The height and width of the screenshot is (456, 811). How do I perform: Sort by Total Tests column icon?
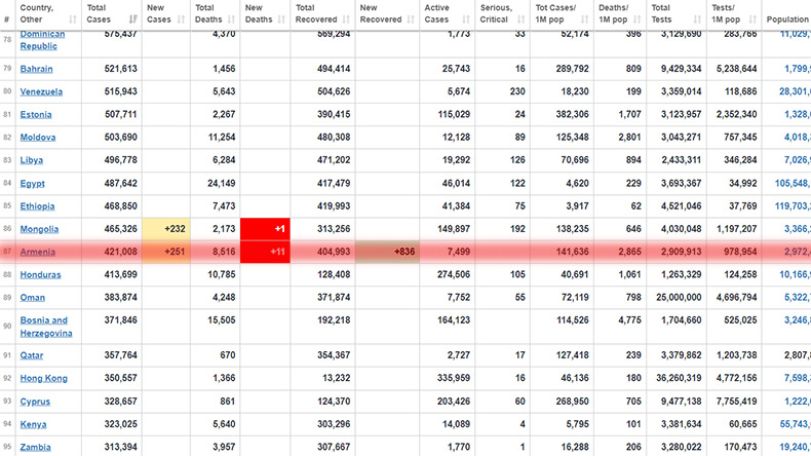697,20
